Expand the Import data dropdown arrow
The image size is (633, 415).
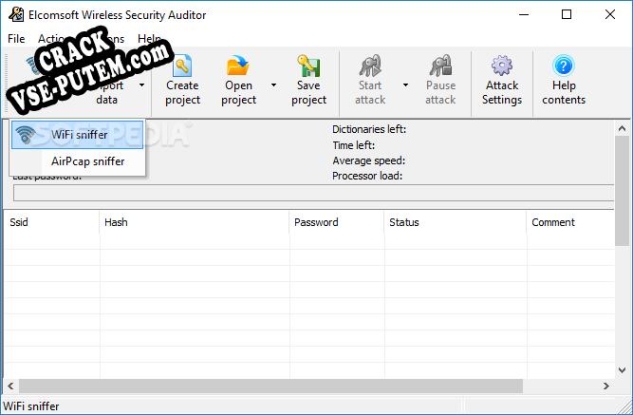[x=142, y=85]
